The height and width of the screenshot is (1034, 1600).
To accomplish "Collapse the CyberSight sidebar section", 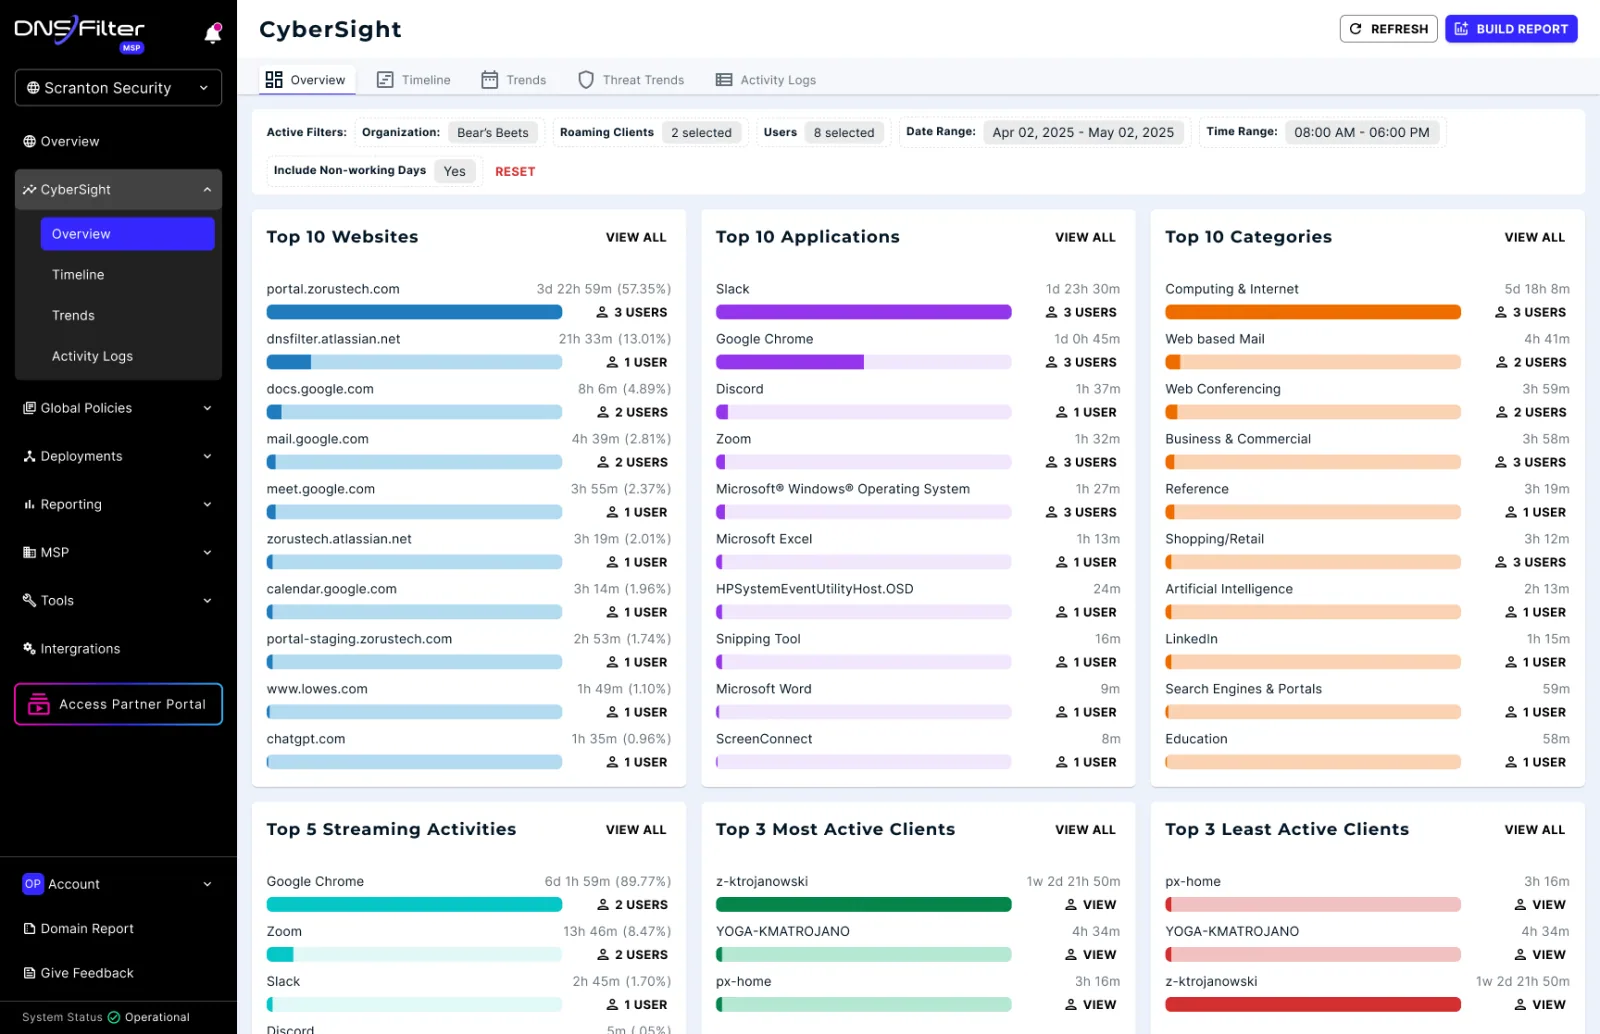I will 207,190.
